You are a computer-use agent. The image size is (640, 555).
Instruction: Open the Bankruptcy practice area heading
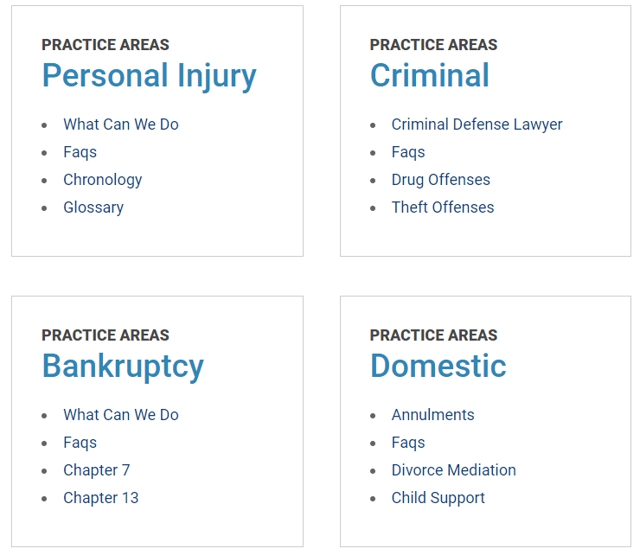point(123,367)
